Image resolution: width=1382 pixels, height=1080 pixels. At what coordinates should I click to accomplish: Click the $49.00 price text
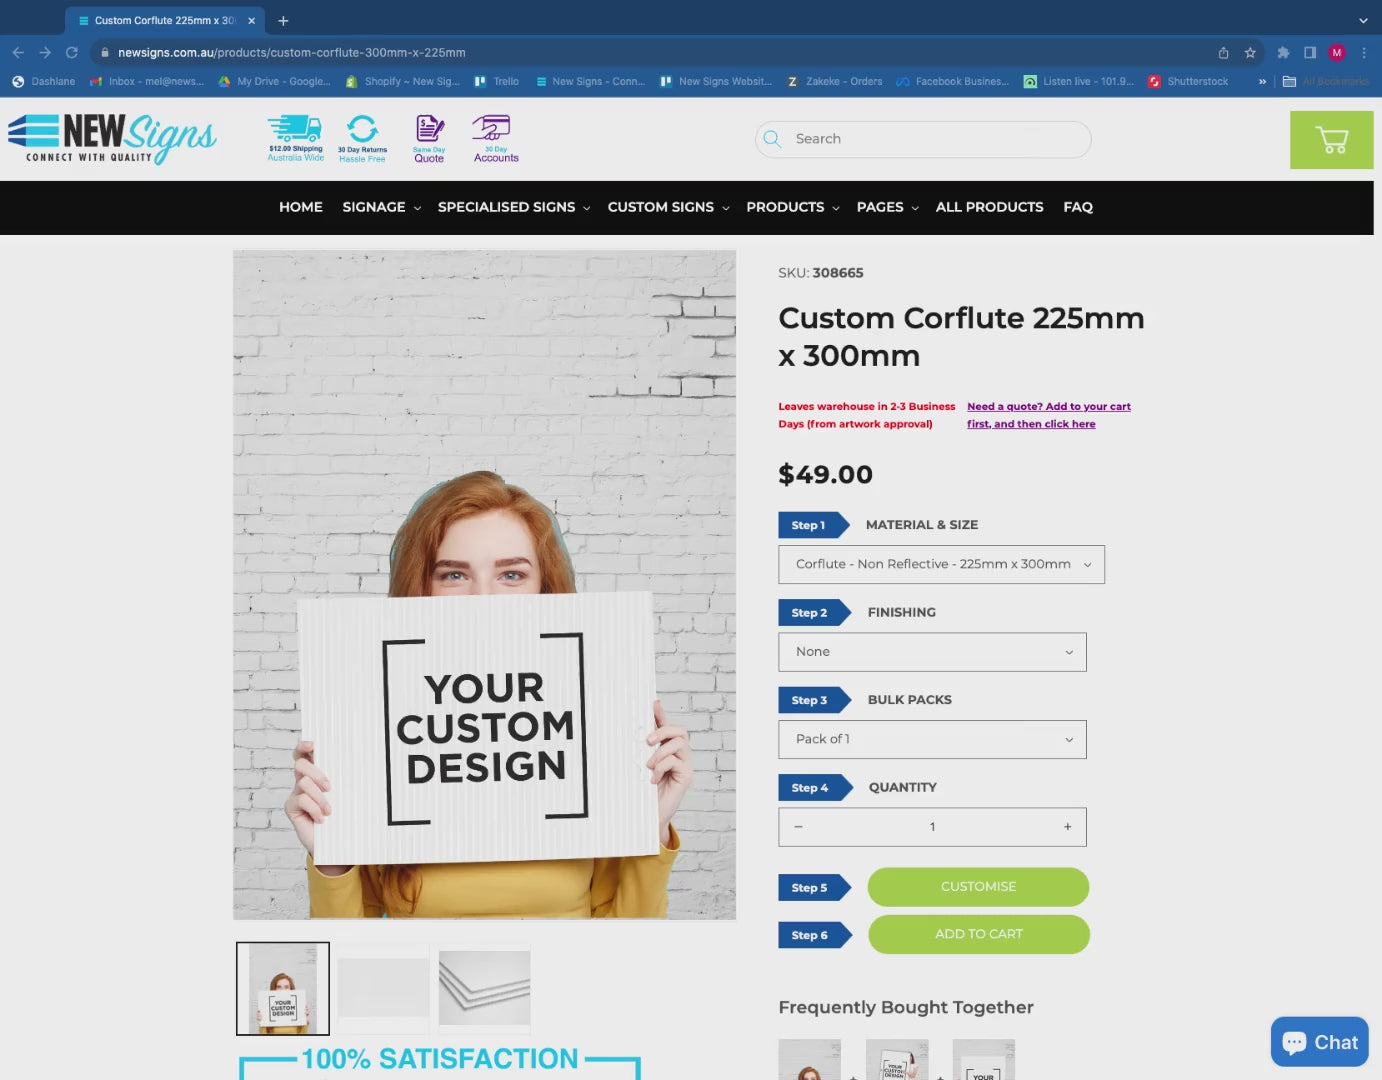(x=825, y=474)
